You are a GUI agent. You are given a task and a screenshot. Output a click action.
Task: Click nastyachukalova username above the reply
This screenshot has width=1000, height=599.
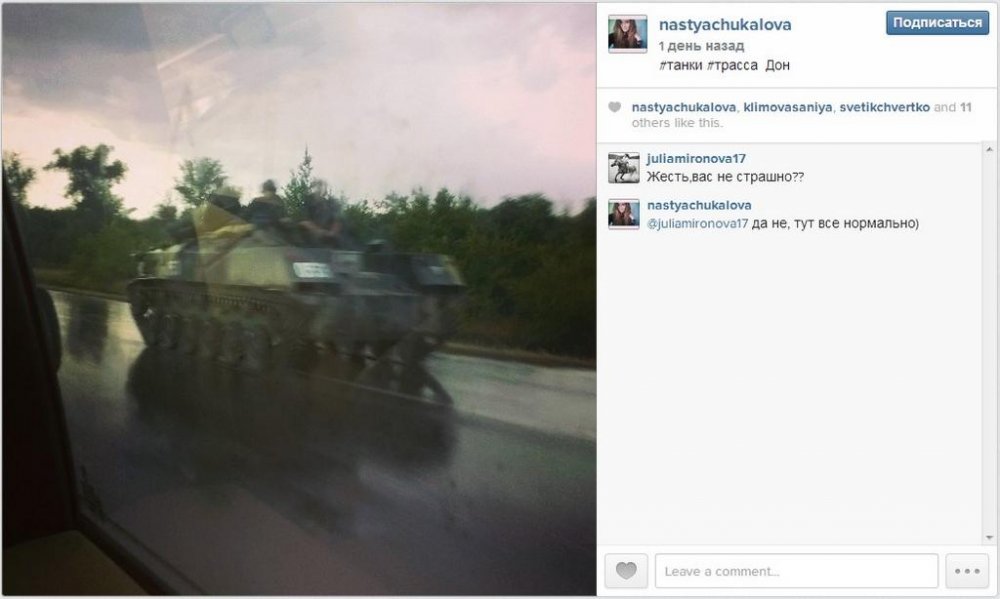pyautogui.click(x=699, y=205)
